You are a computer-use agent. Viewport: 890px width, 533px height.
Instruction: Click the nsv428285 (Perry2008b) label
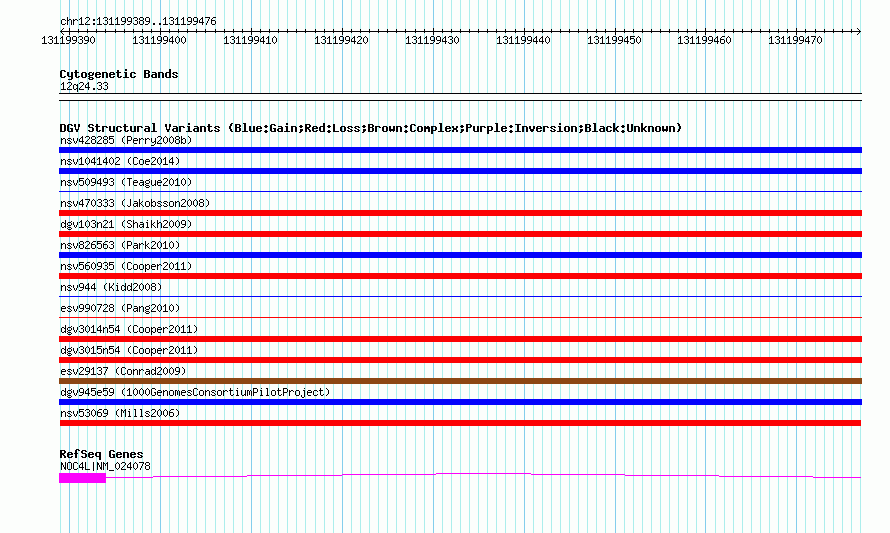pyautogui.click(x=126, y=140)
